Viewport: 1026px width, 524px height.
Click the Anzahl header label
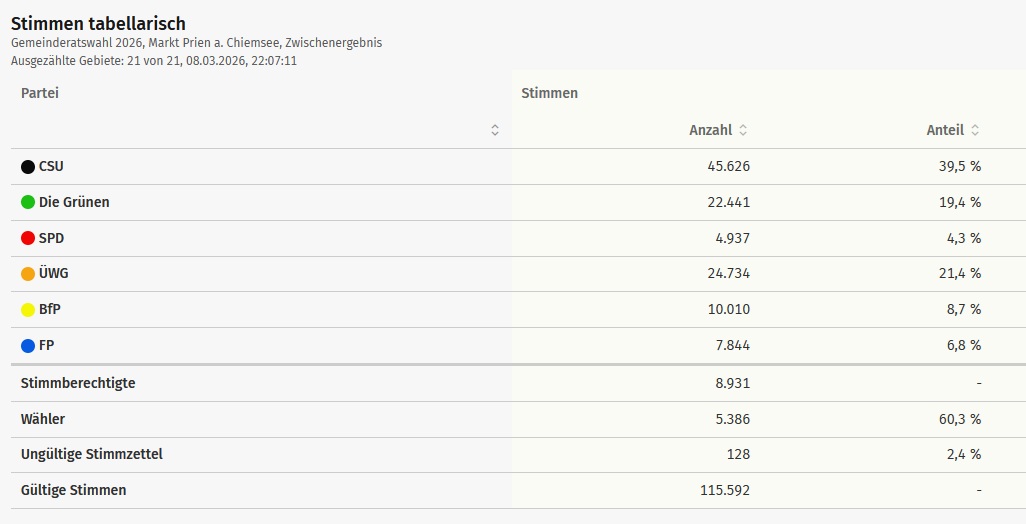coord(710,130)
